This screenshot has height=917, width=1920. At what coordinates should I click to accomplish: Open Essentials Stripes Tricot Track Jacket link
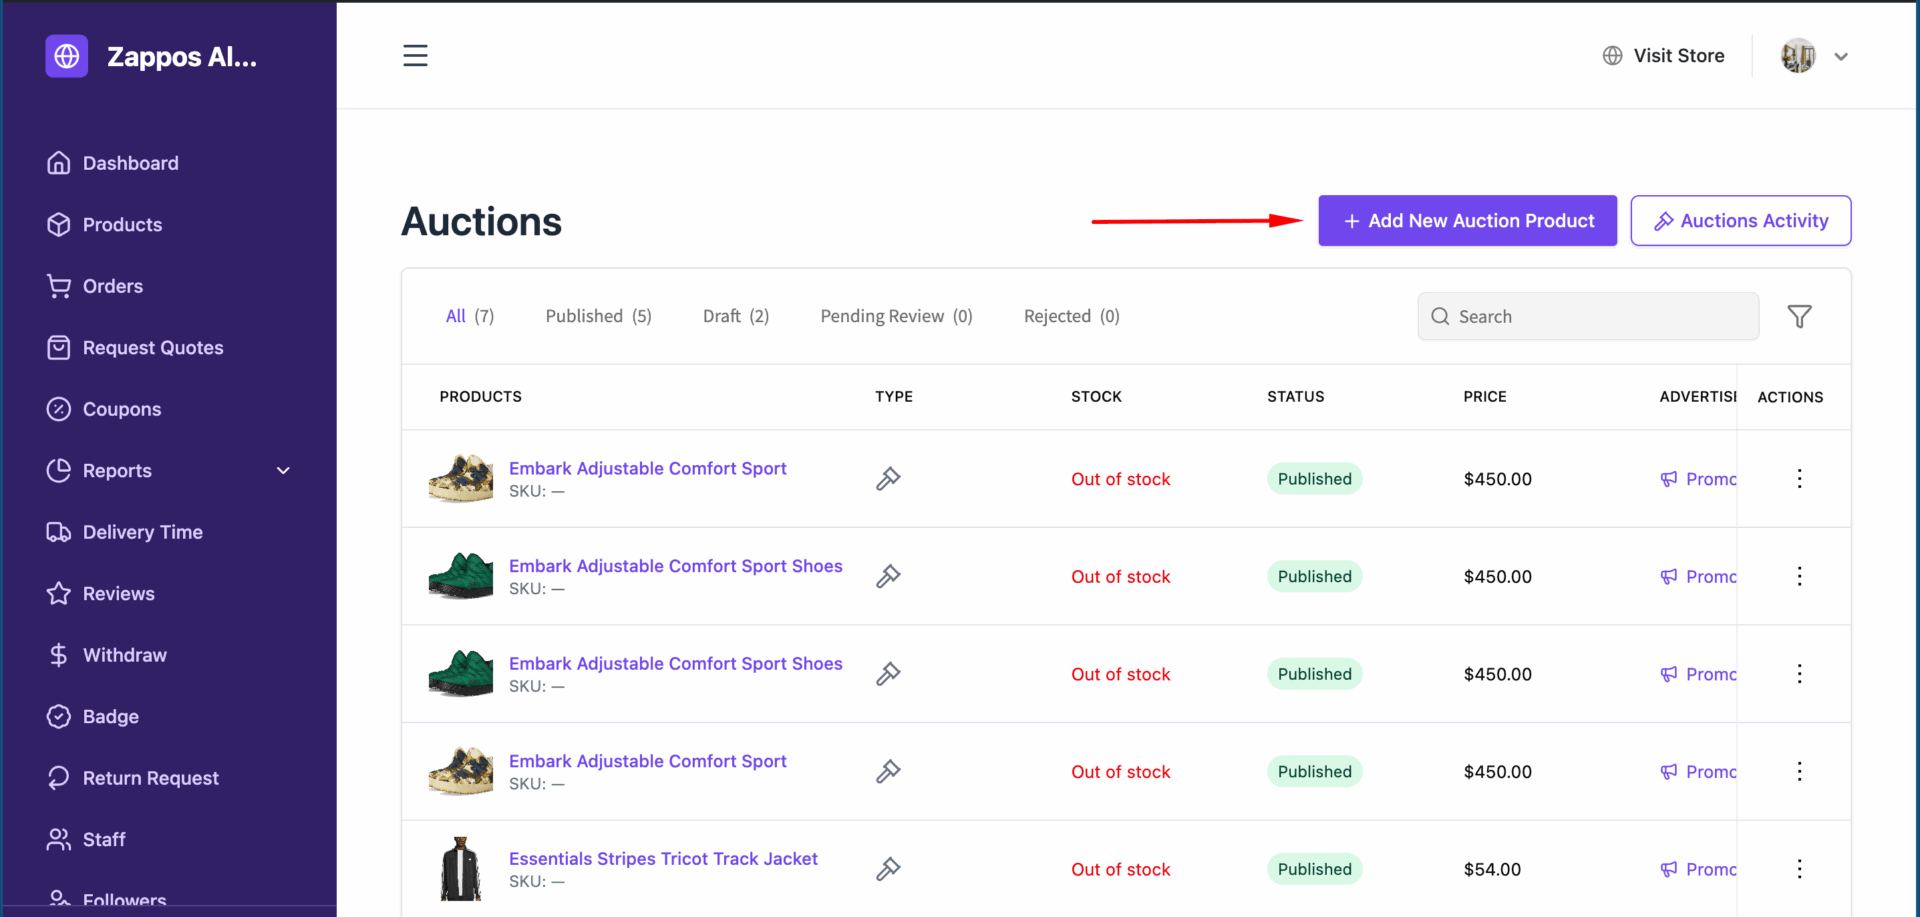coord(663,859)
